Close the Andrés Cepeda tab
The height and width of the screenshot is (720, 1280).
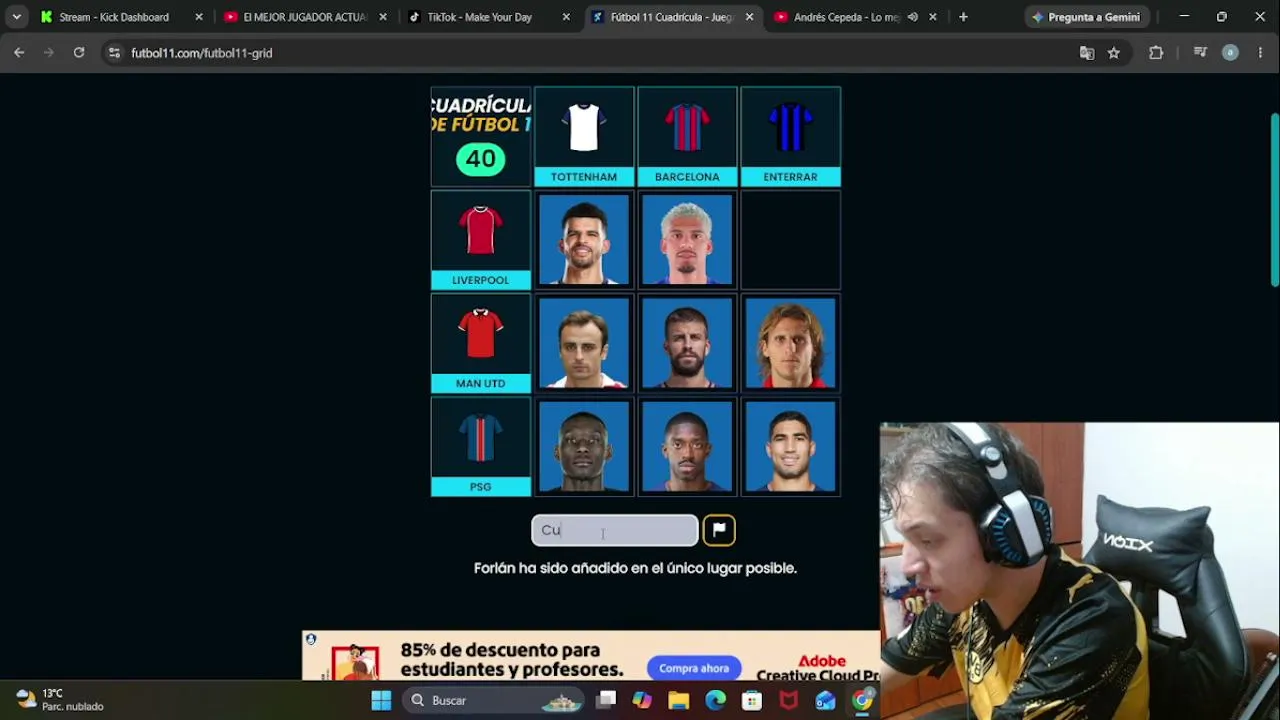click(x=933, y=17)
